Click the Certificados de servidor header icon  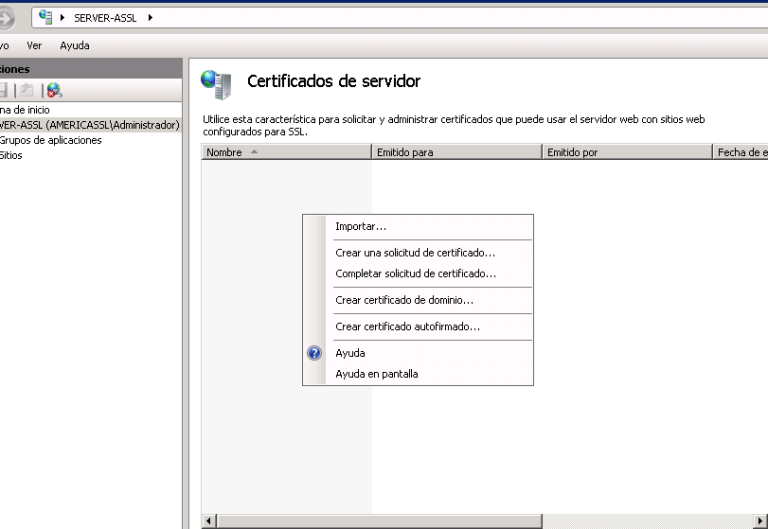coord(216,83)
